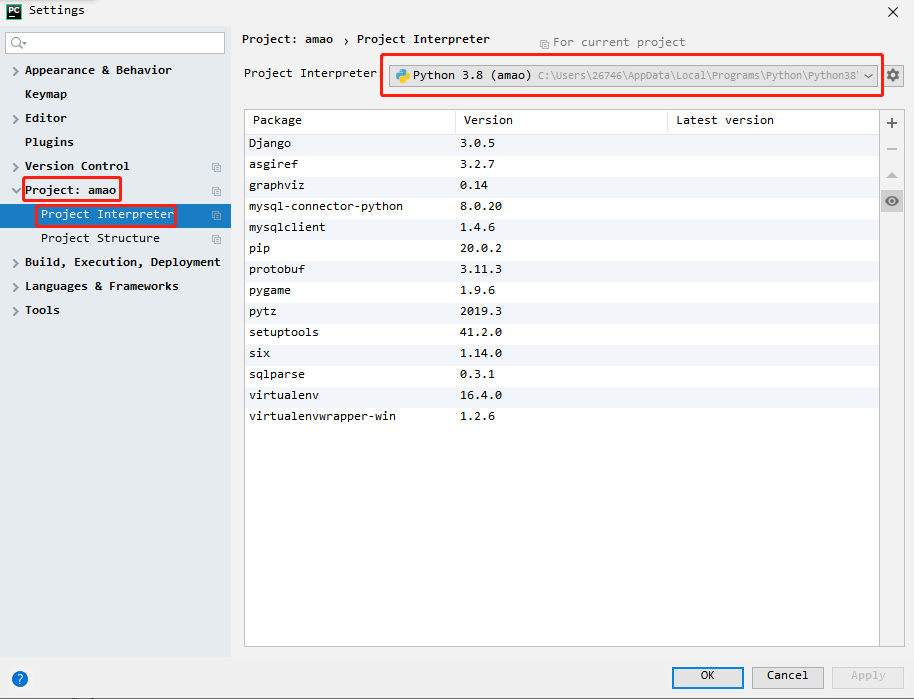
Task: Select the setuptools package row
Action: tap(562, 332)
